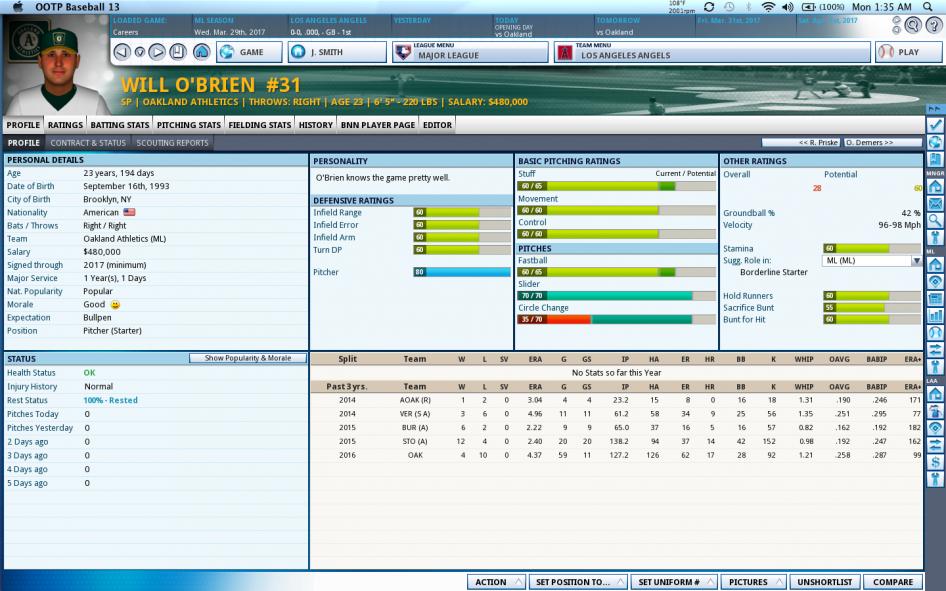The width and height of the screenshot is (946, 591).
Task: Open Spotlight search in the macOS menu bar
Action: click(928, 7)
